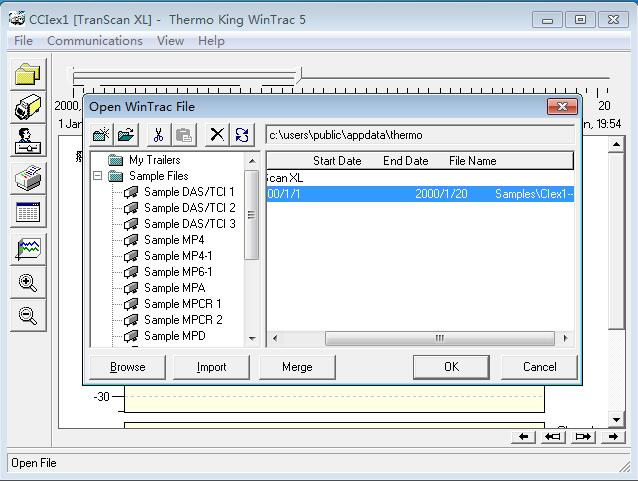Click the scissors cut icon
Screen dimensions: 638x481
point(158,135)
